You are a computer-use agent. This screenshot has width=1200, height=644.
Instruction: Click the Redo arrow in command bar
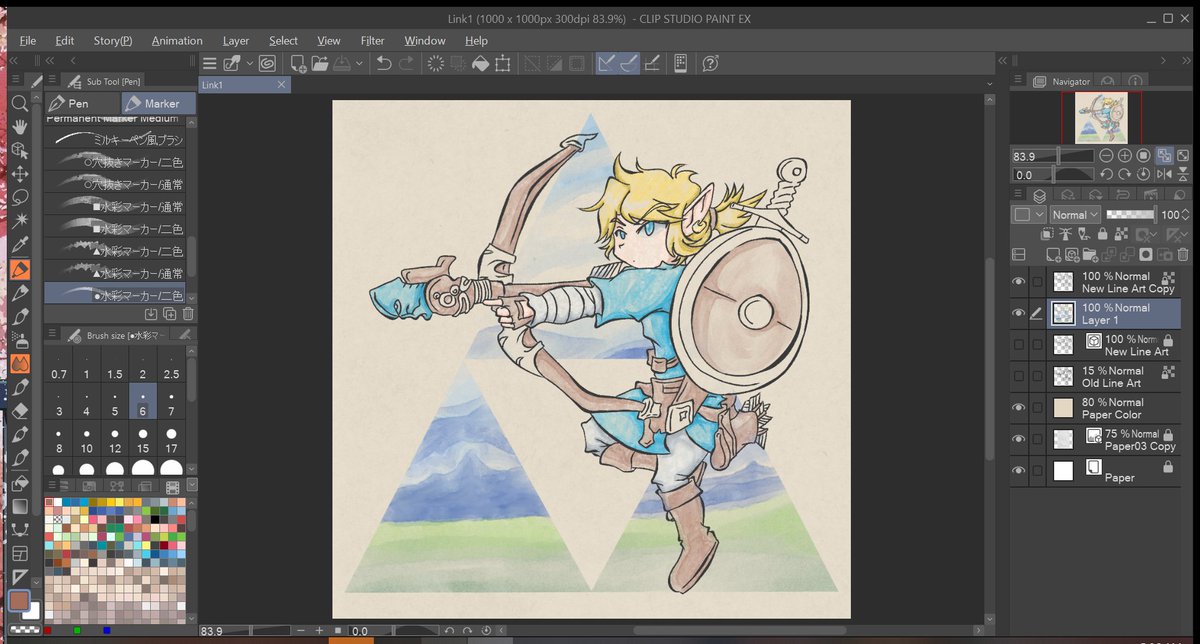[406, 64]
